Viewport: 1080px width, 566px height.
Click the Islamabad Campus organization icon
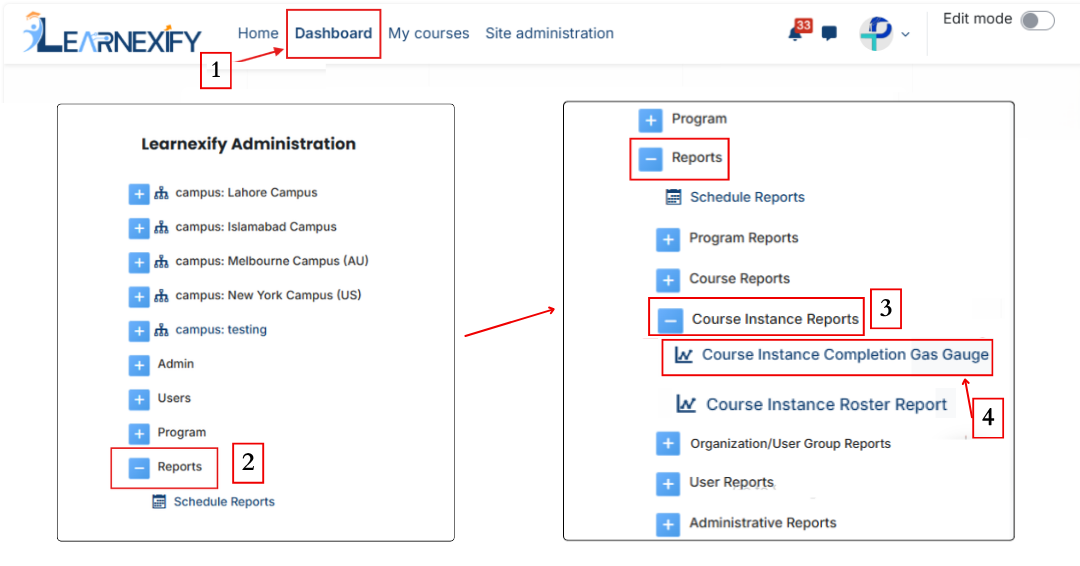point(161,227)
